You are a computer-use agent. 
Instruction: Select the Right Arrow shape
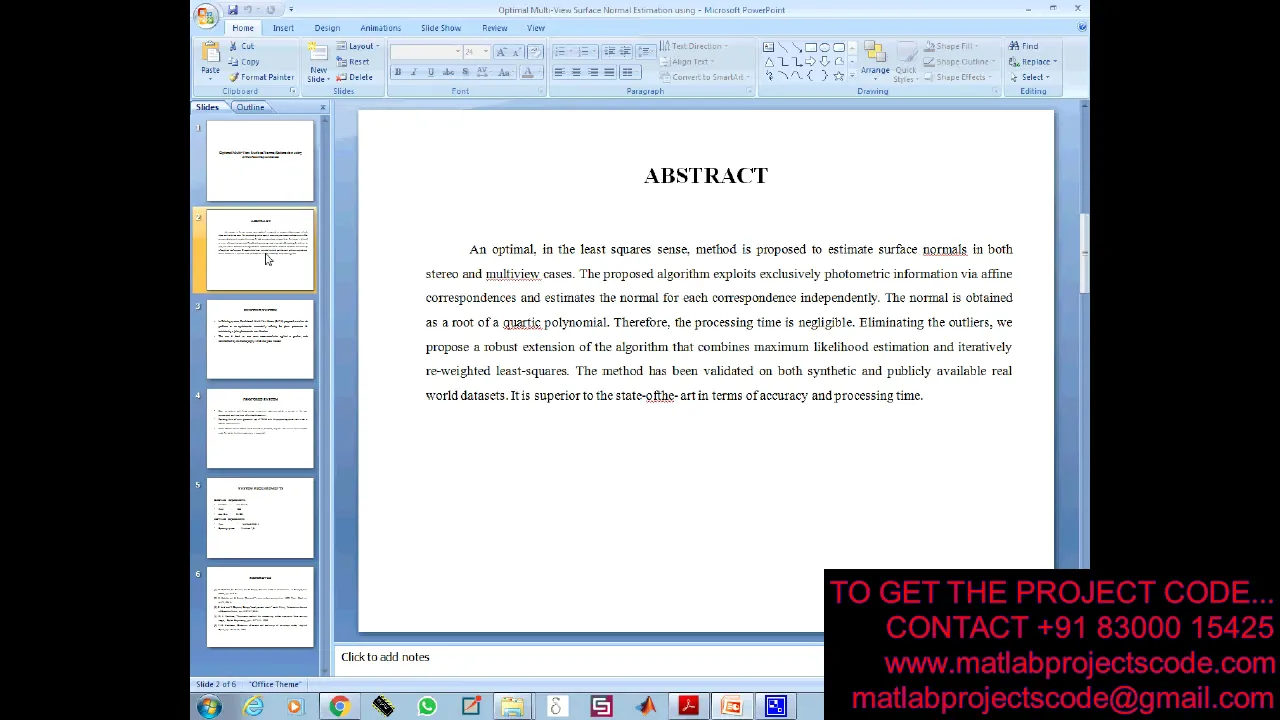pos(810,62)
